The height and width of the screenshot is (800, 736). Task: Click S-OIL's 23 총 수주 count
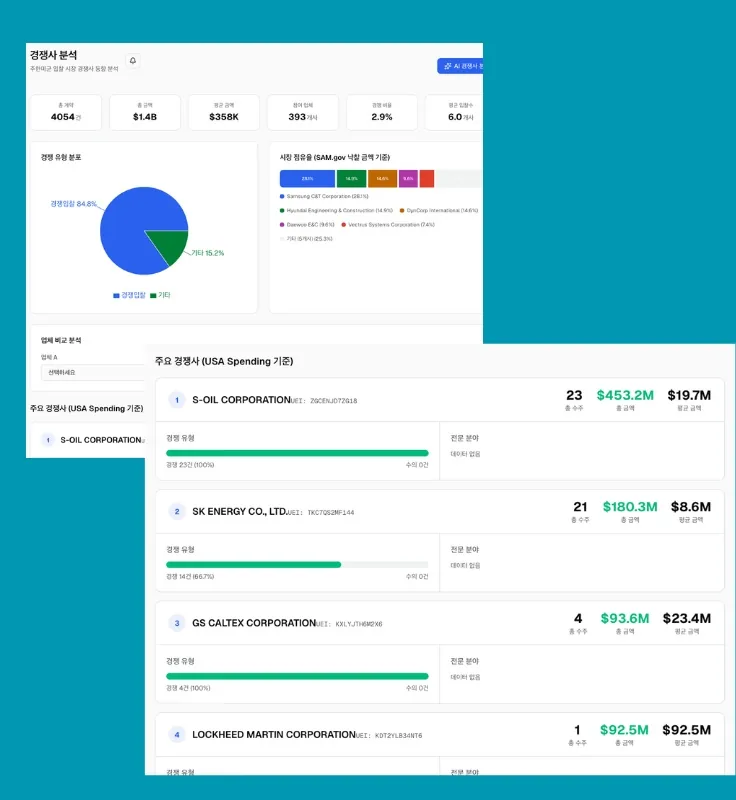[x=574, y=395]
